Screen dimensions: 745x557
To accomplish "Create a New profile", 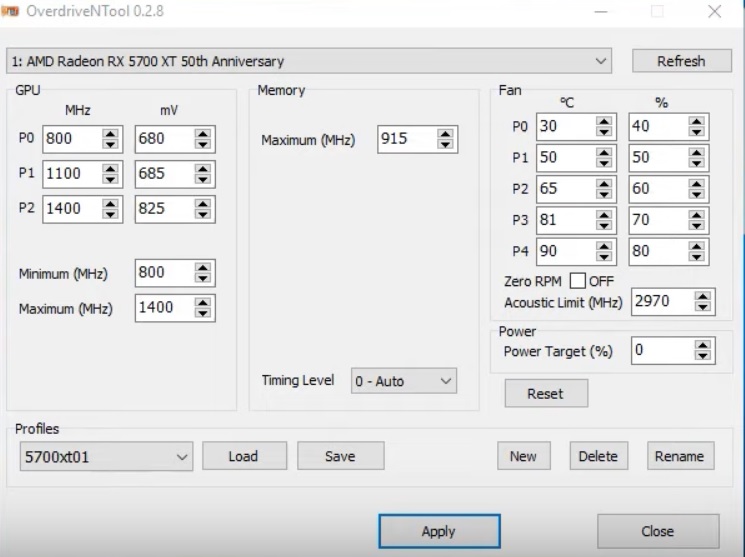I will [524, 456].
